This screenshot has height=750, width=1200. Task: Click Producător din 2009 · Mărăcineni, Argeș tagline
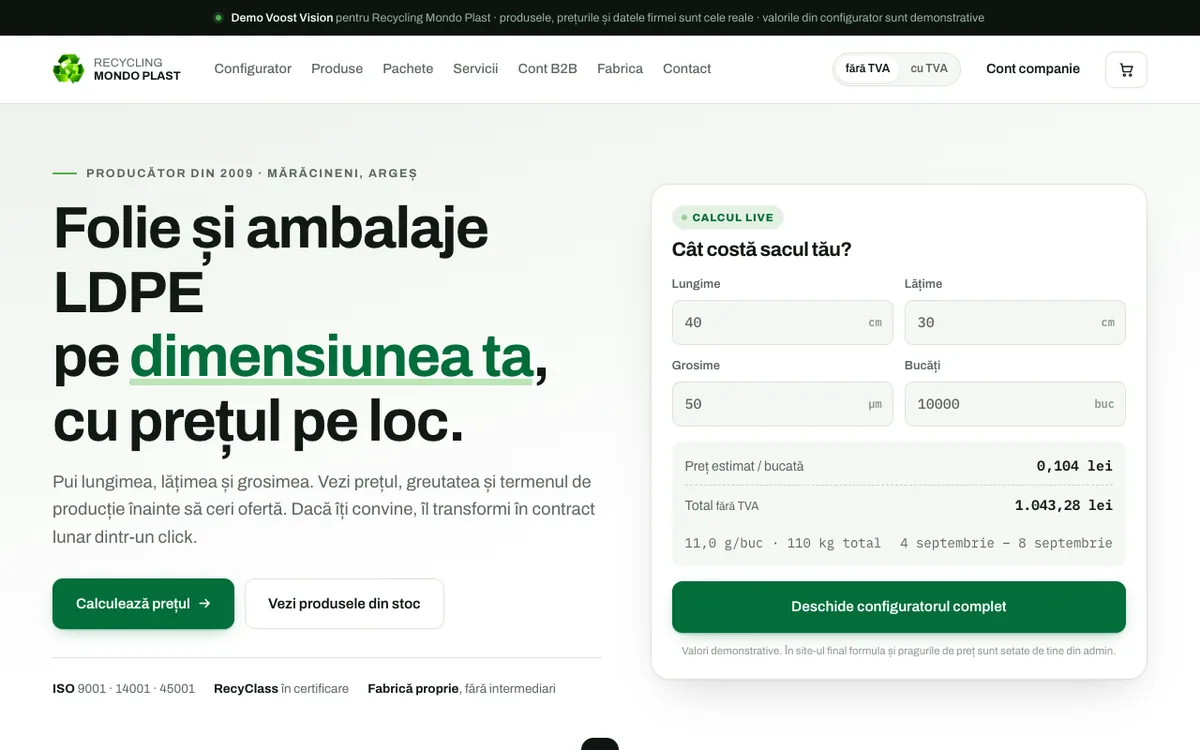(x=252, y=173)
